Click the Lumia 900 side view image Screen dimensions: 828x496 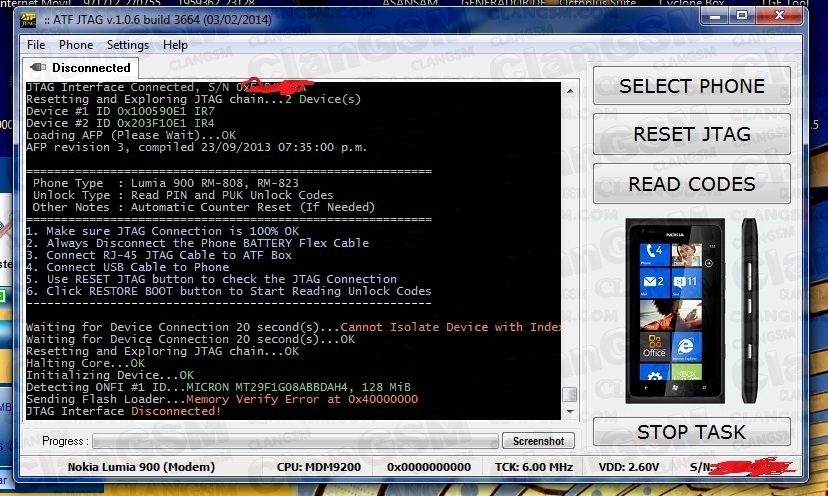750,311
